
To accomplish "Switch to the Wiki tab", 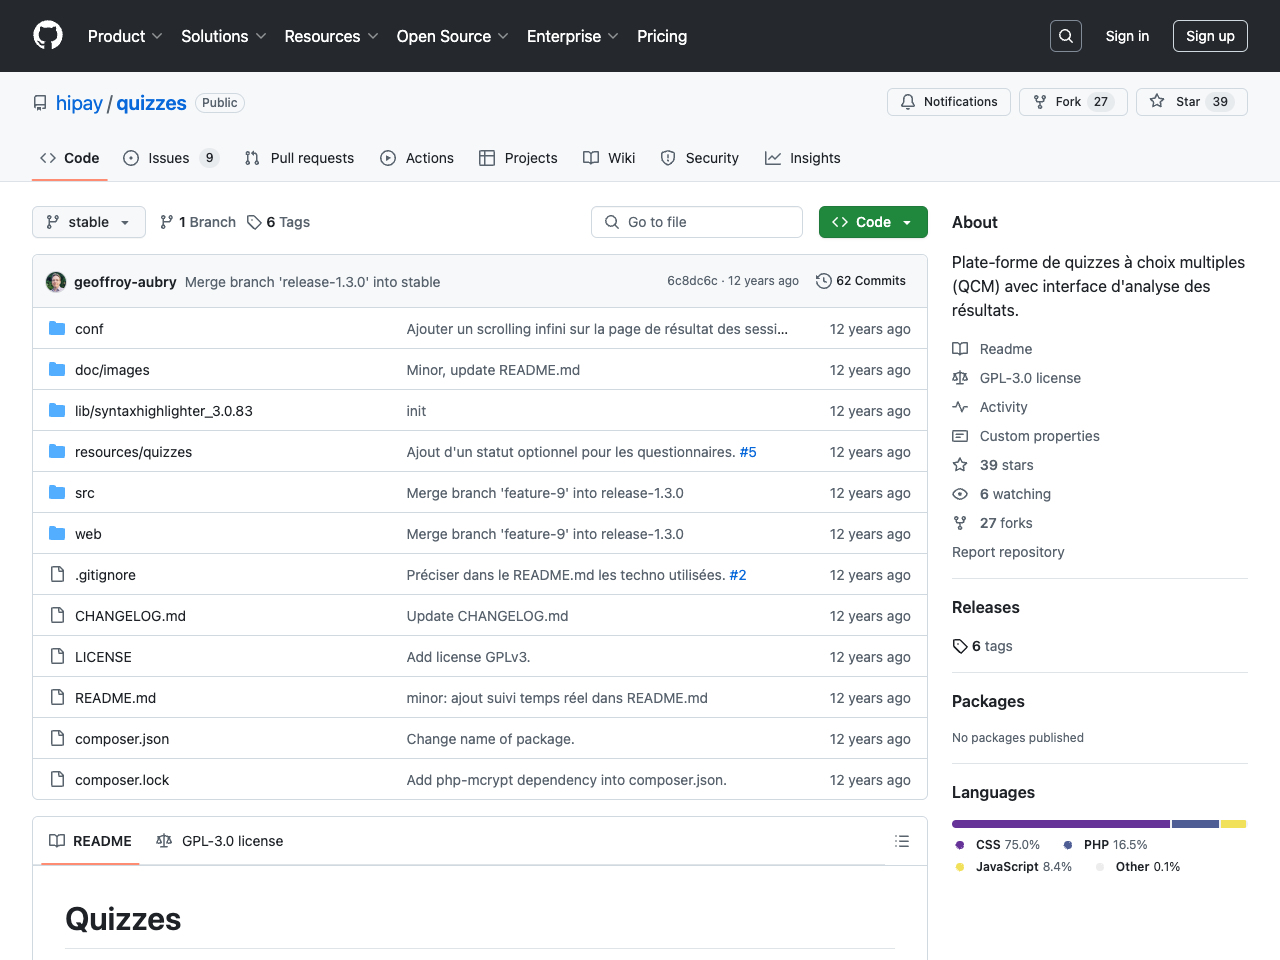I will click(609, 158).
